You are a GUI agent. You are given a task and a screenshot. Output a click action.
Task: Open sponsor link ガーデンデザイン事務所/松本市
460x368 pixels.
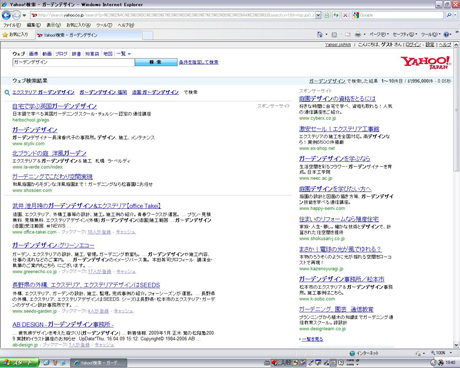342,279
